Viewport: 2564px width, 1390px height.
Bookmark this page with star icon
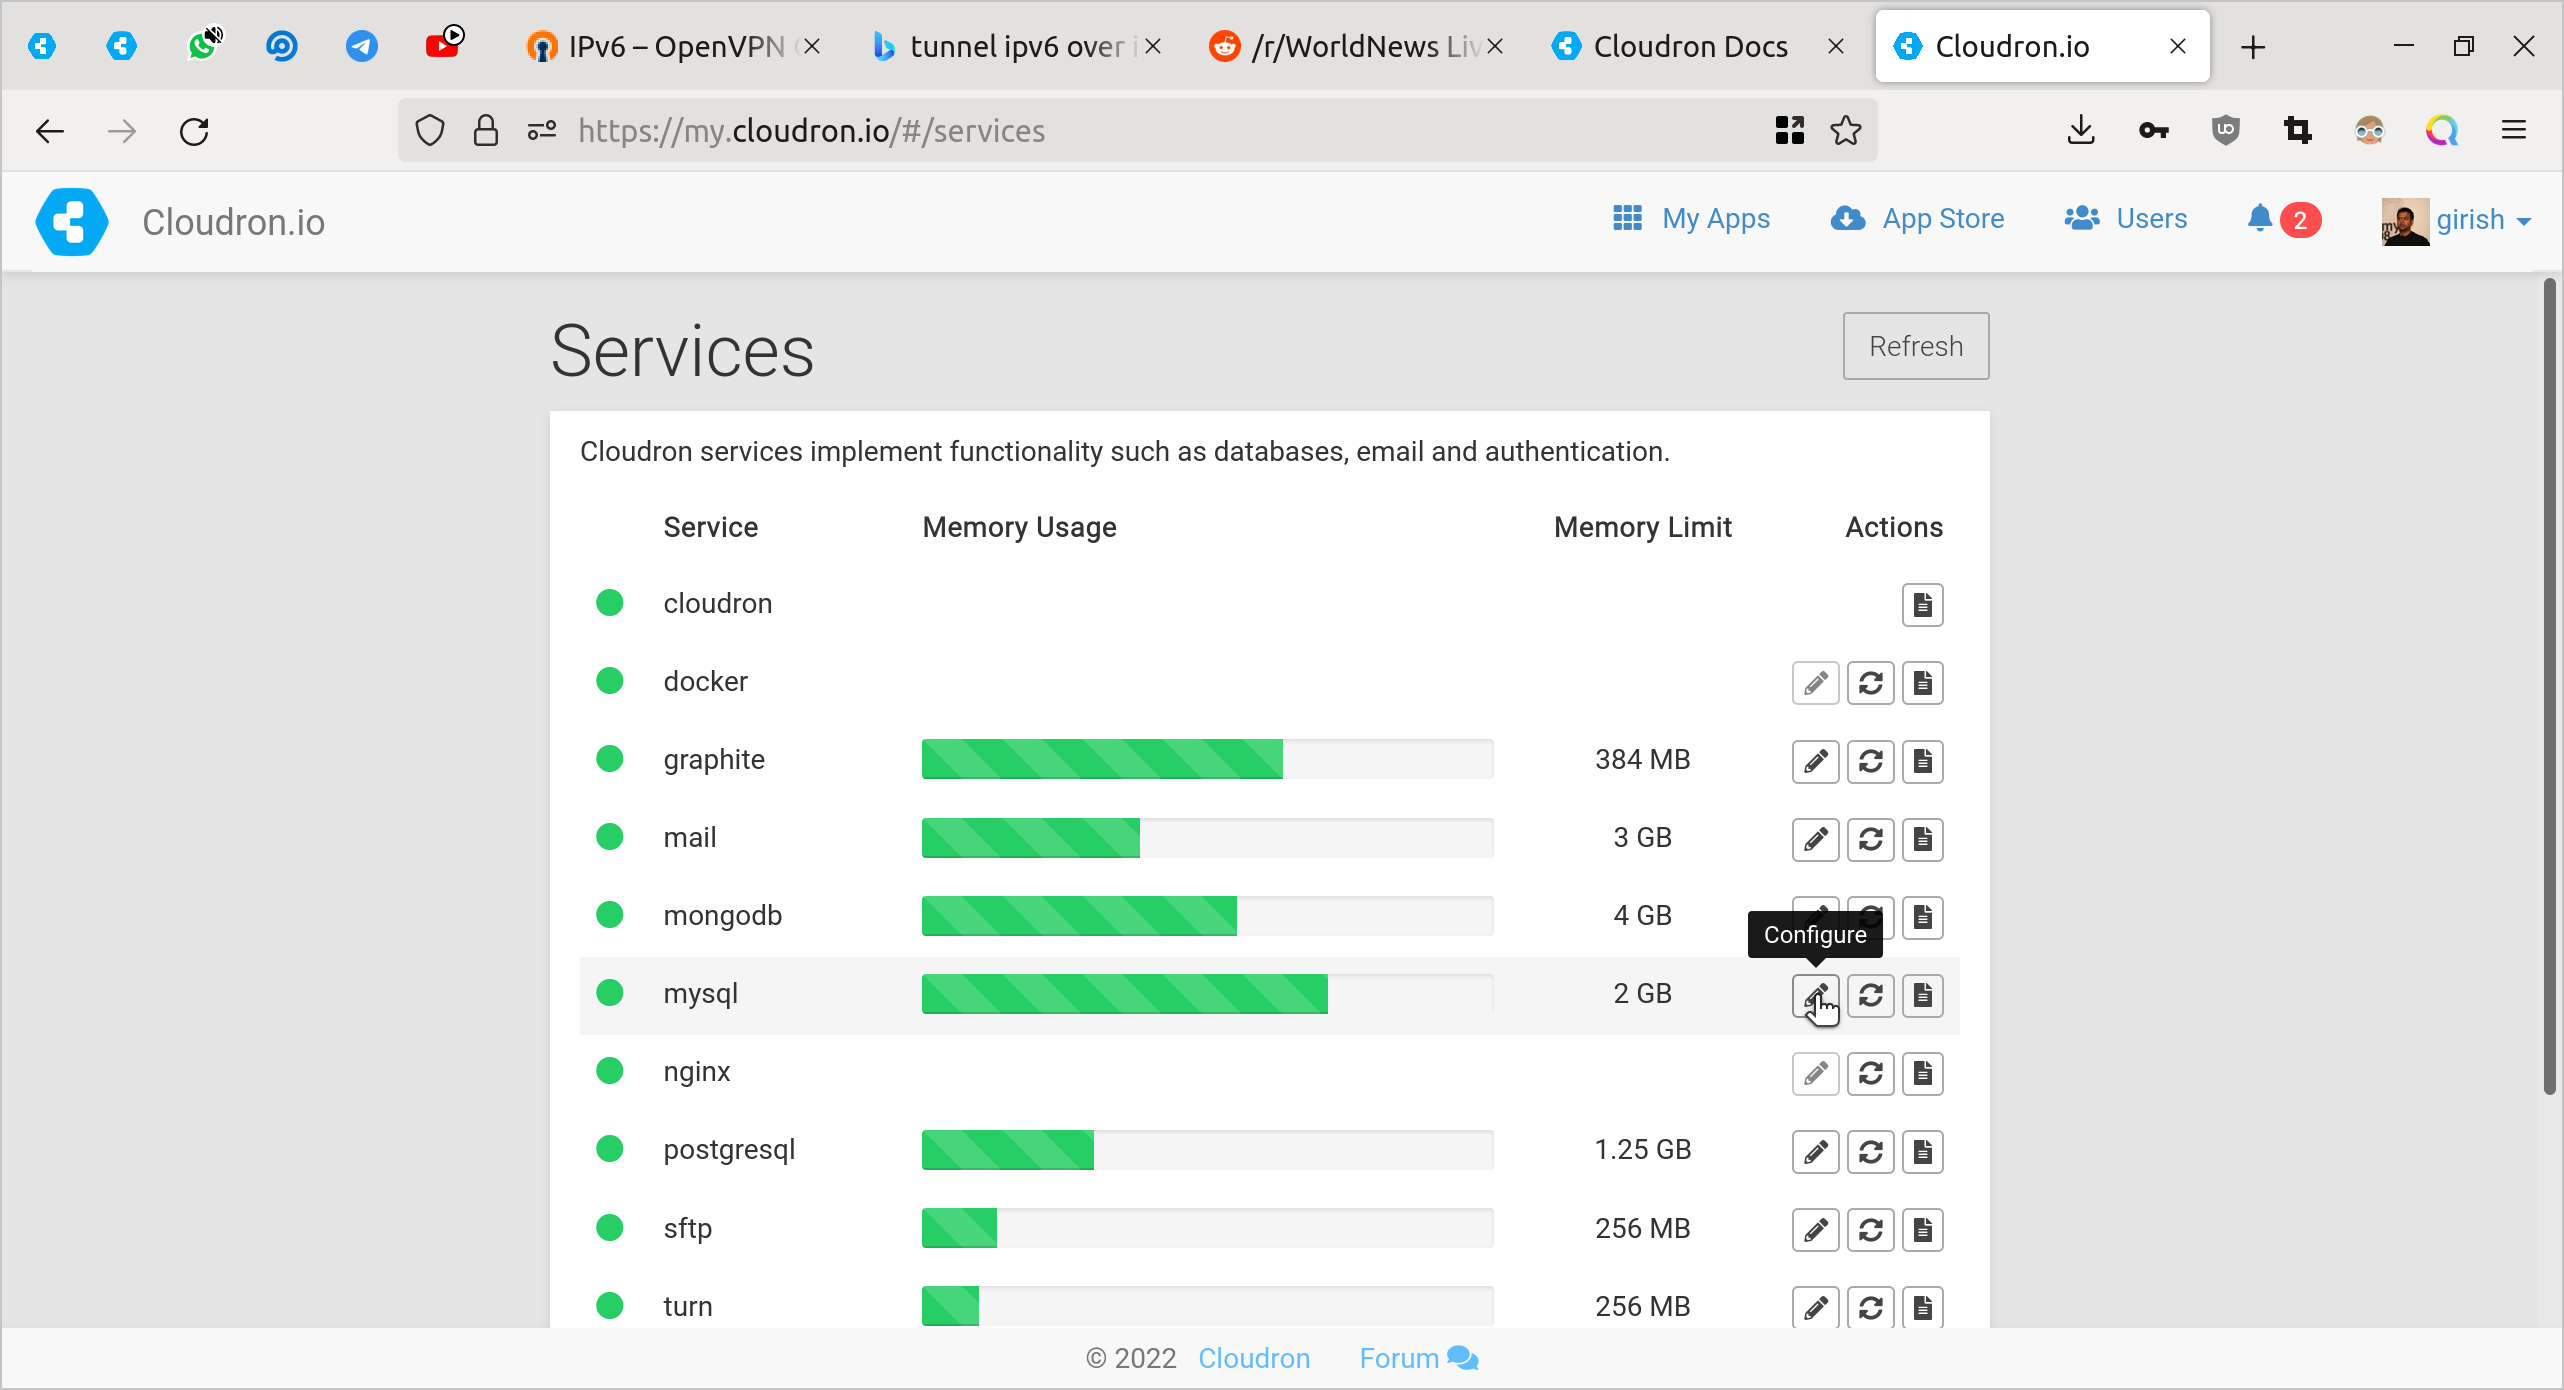pos(1845,131)
